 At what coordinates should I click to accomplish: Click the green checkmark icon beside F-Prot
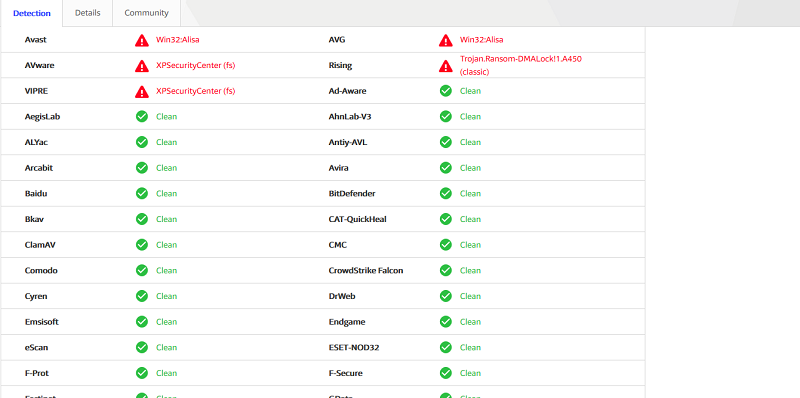point(142,373)
